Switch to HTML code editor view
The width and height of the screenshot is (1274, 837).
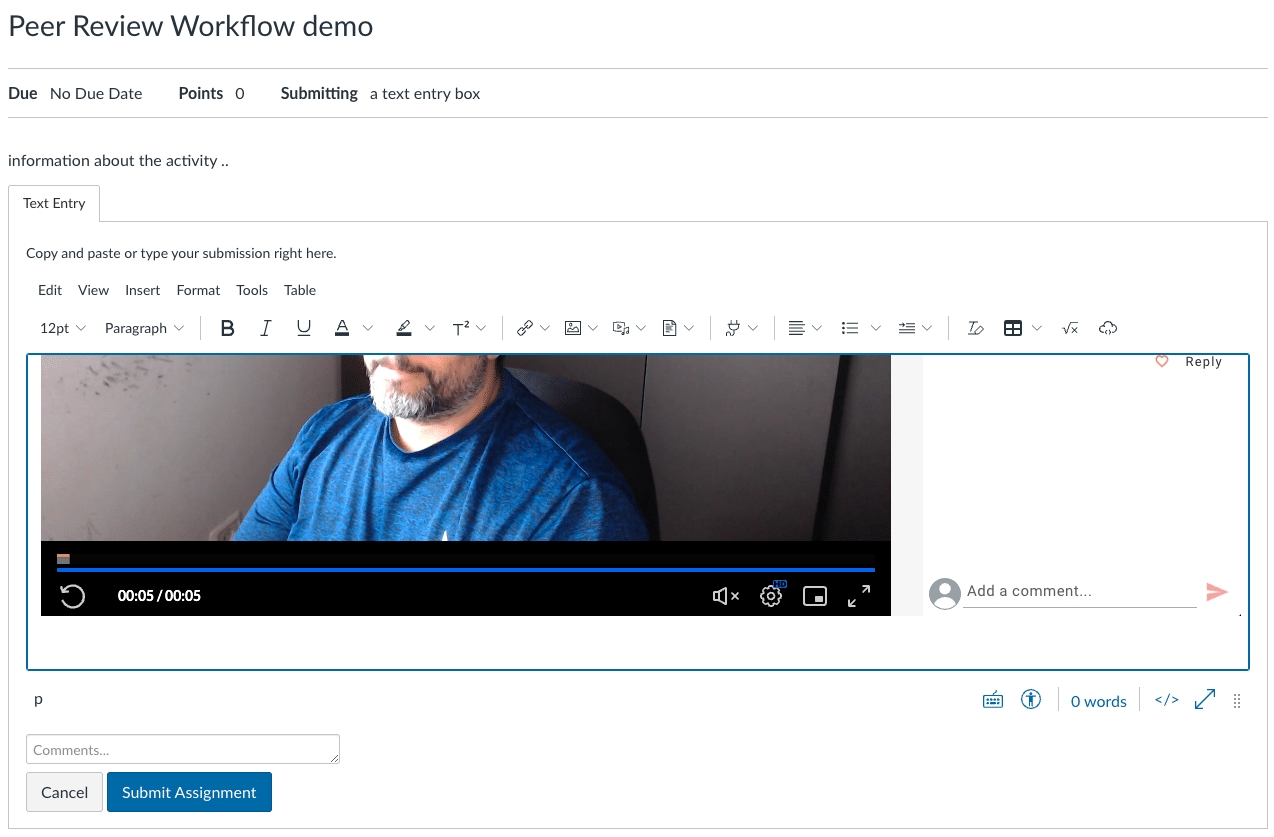coord(1166,700)
